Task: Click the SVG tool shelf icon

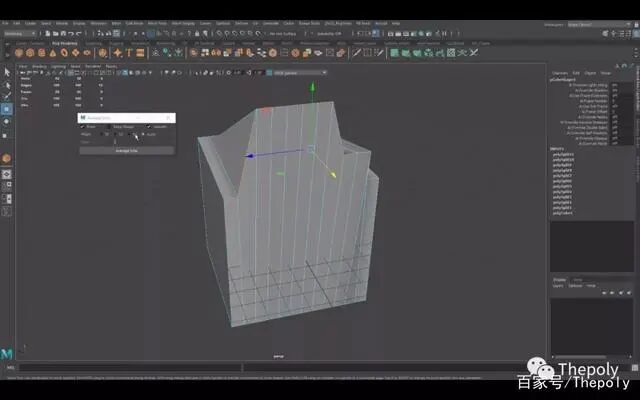Action: click(x=140, y=53)
